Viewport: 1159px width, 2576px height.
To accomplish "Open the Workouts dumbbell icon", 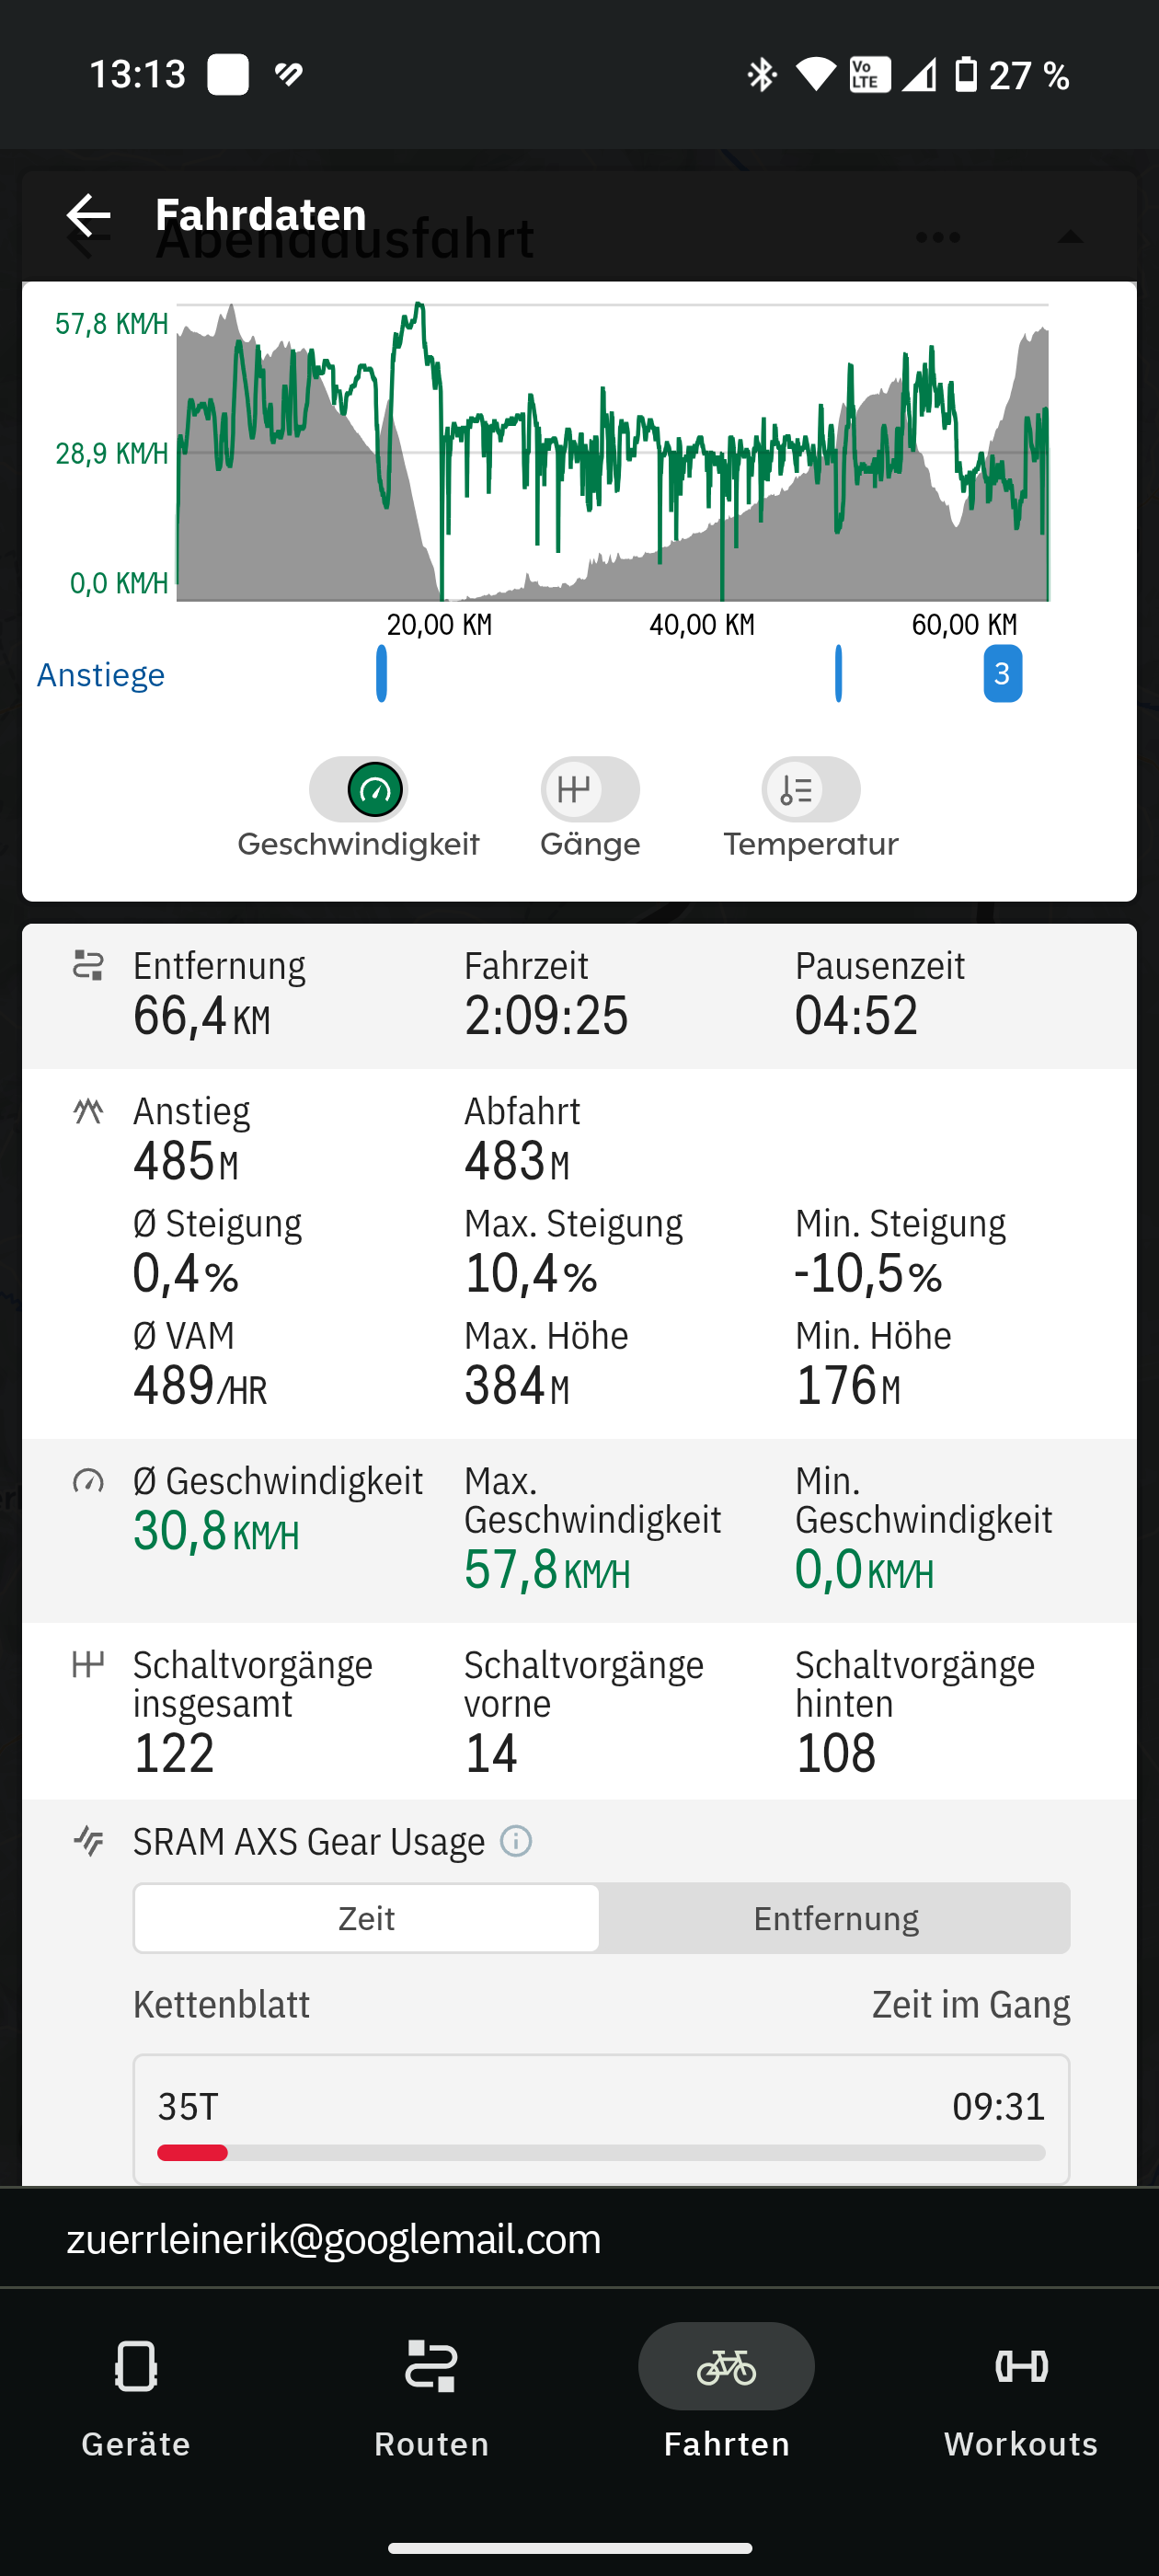I will tap(1021, 2366).
